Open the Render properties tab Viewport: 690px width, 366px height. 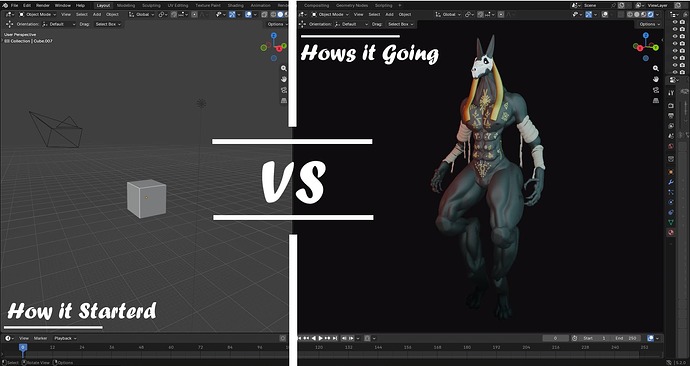tap(671, 106)
